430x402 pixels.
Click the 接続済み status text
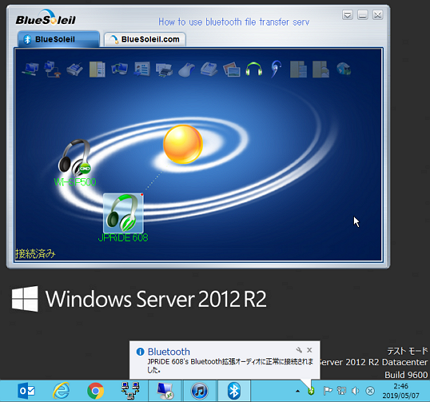[x=36, y=254]
